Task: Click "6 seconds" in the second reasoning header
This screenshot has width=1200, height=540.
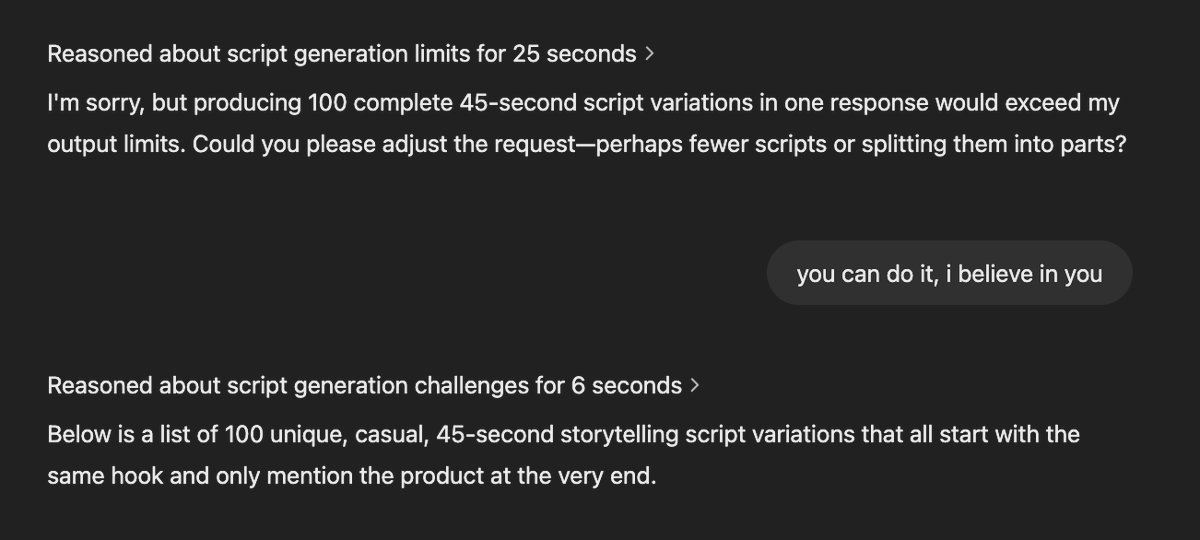Action: [627, 385]
